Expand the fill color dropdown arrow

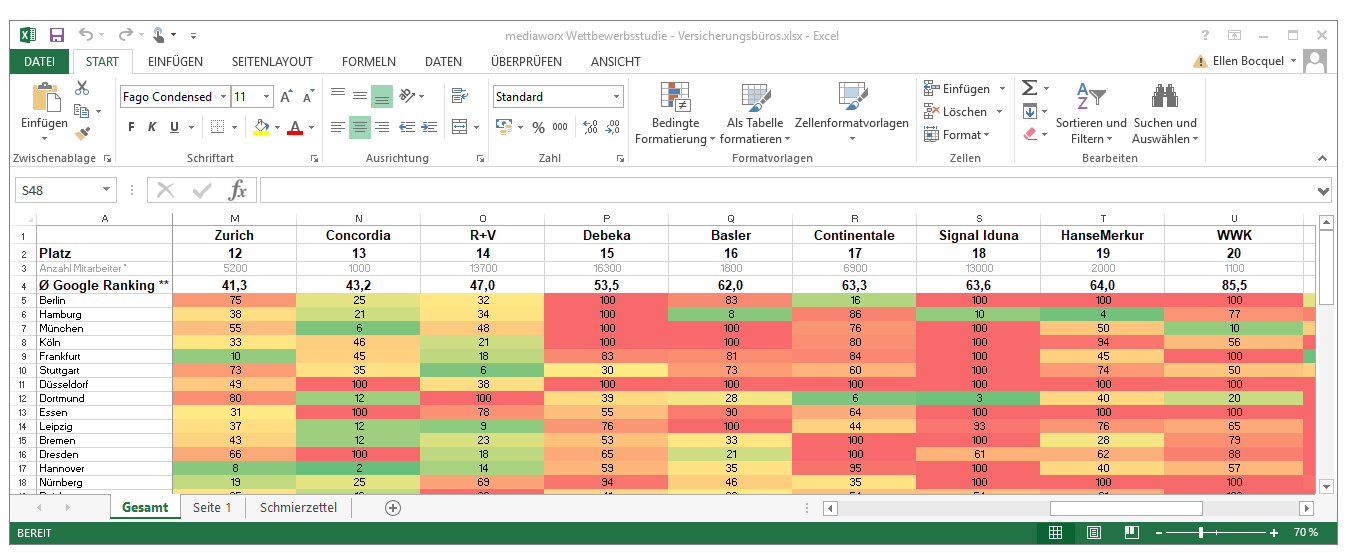(x=277, y=127)
